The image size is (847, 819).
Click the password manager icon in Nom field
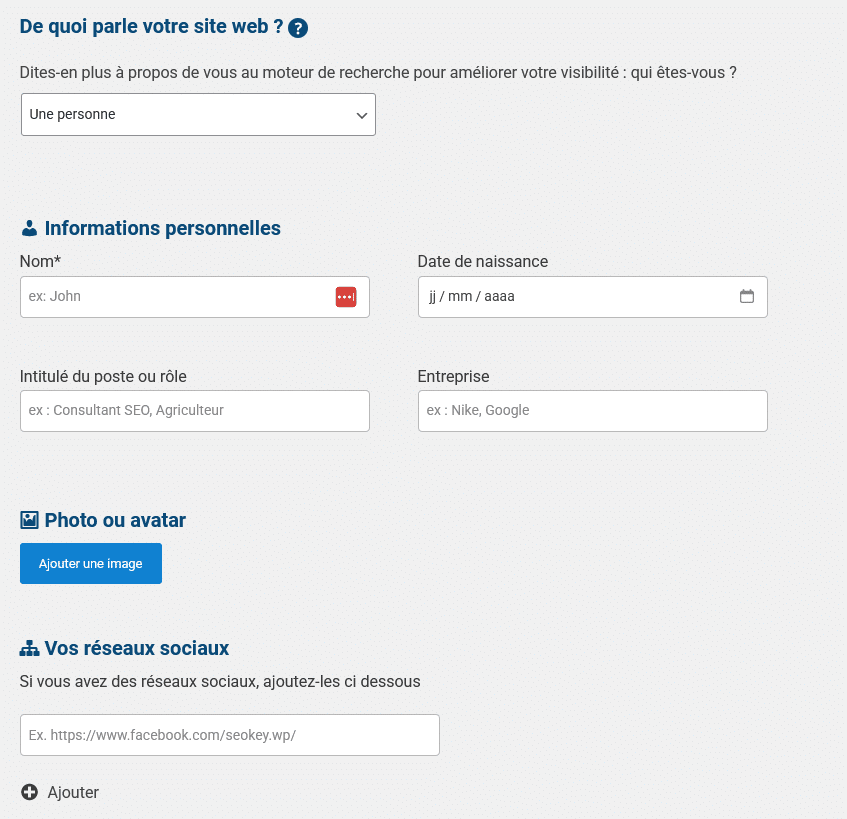pyautogui.click(x=345, y=297)
